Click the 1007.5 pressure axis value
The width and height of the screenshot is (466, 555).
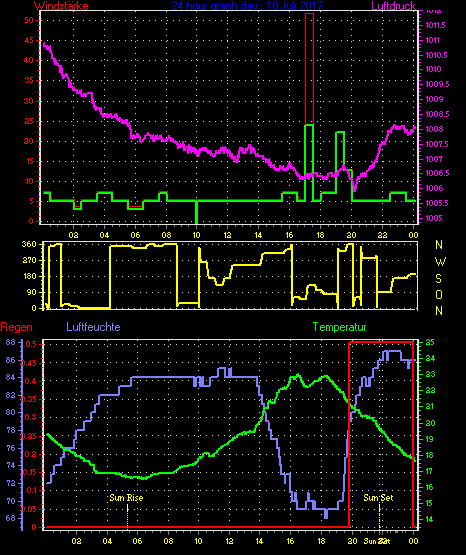tap(437, 144)
